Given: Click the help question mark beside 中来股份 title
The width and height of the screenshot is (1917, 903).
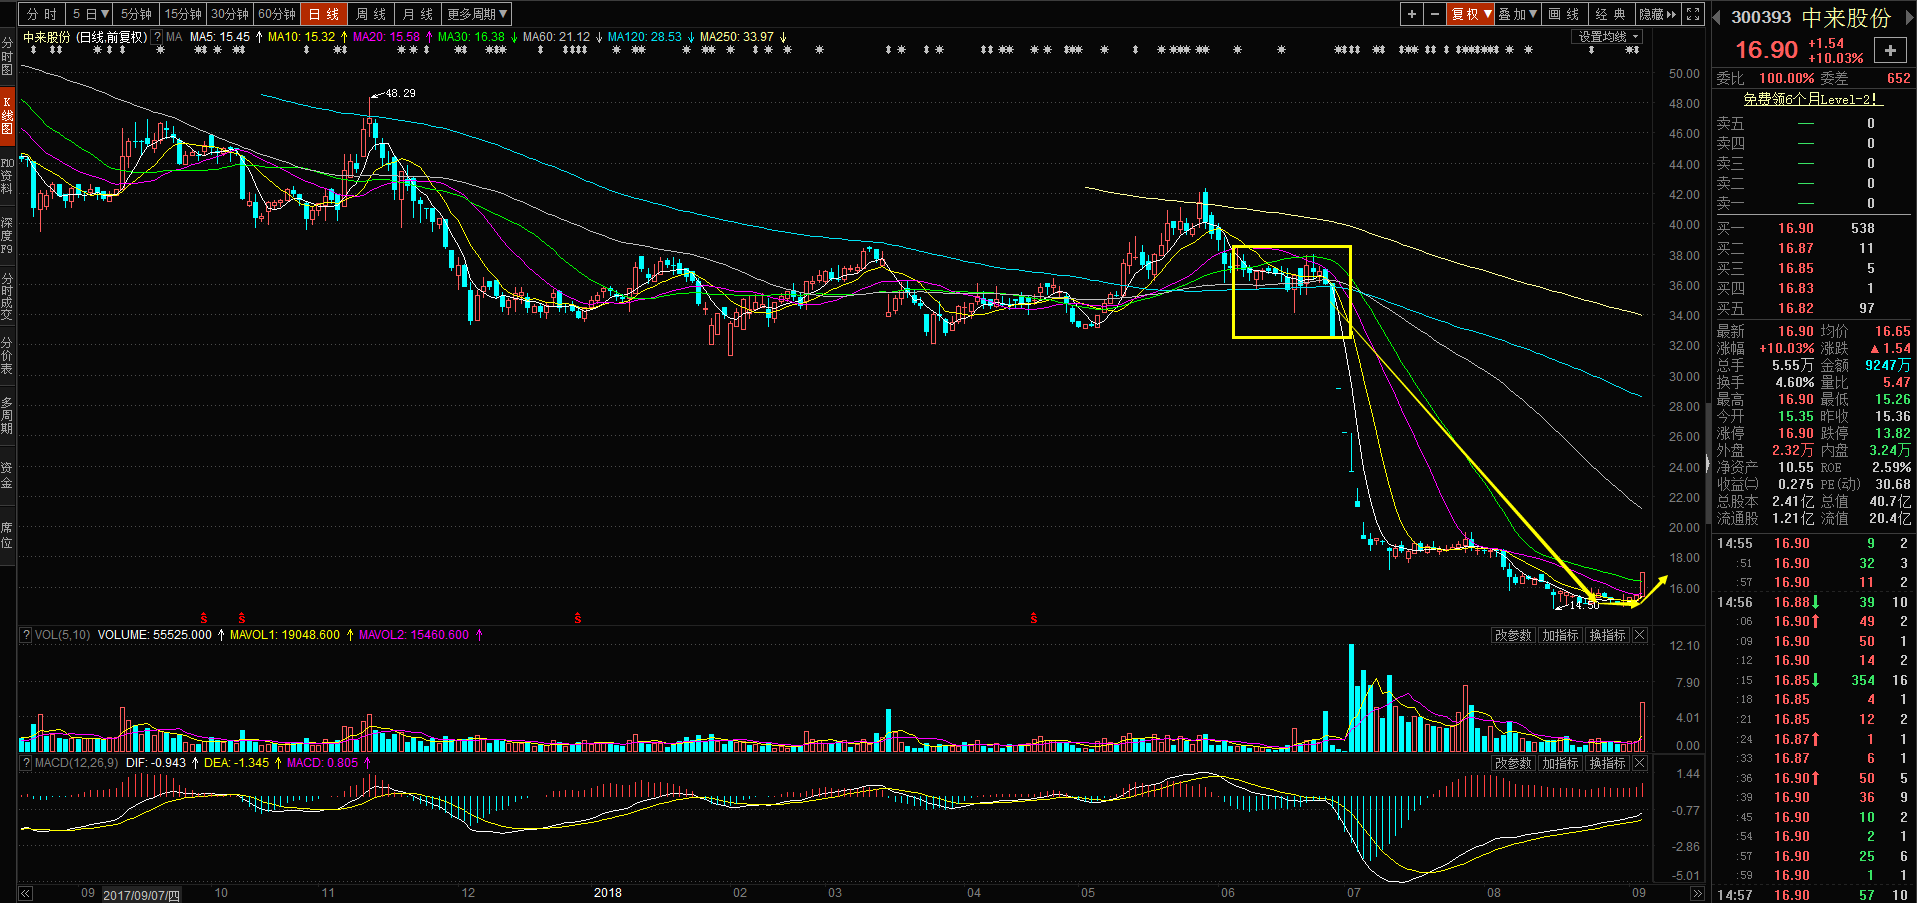Looking at the screenshot, I should (157, 37).
